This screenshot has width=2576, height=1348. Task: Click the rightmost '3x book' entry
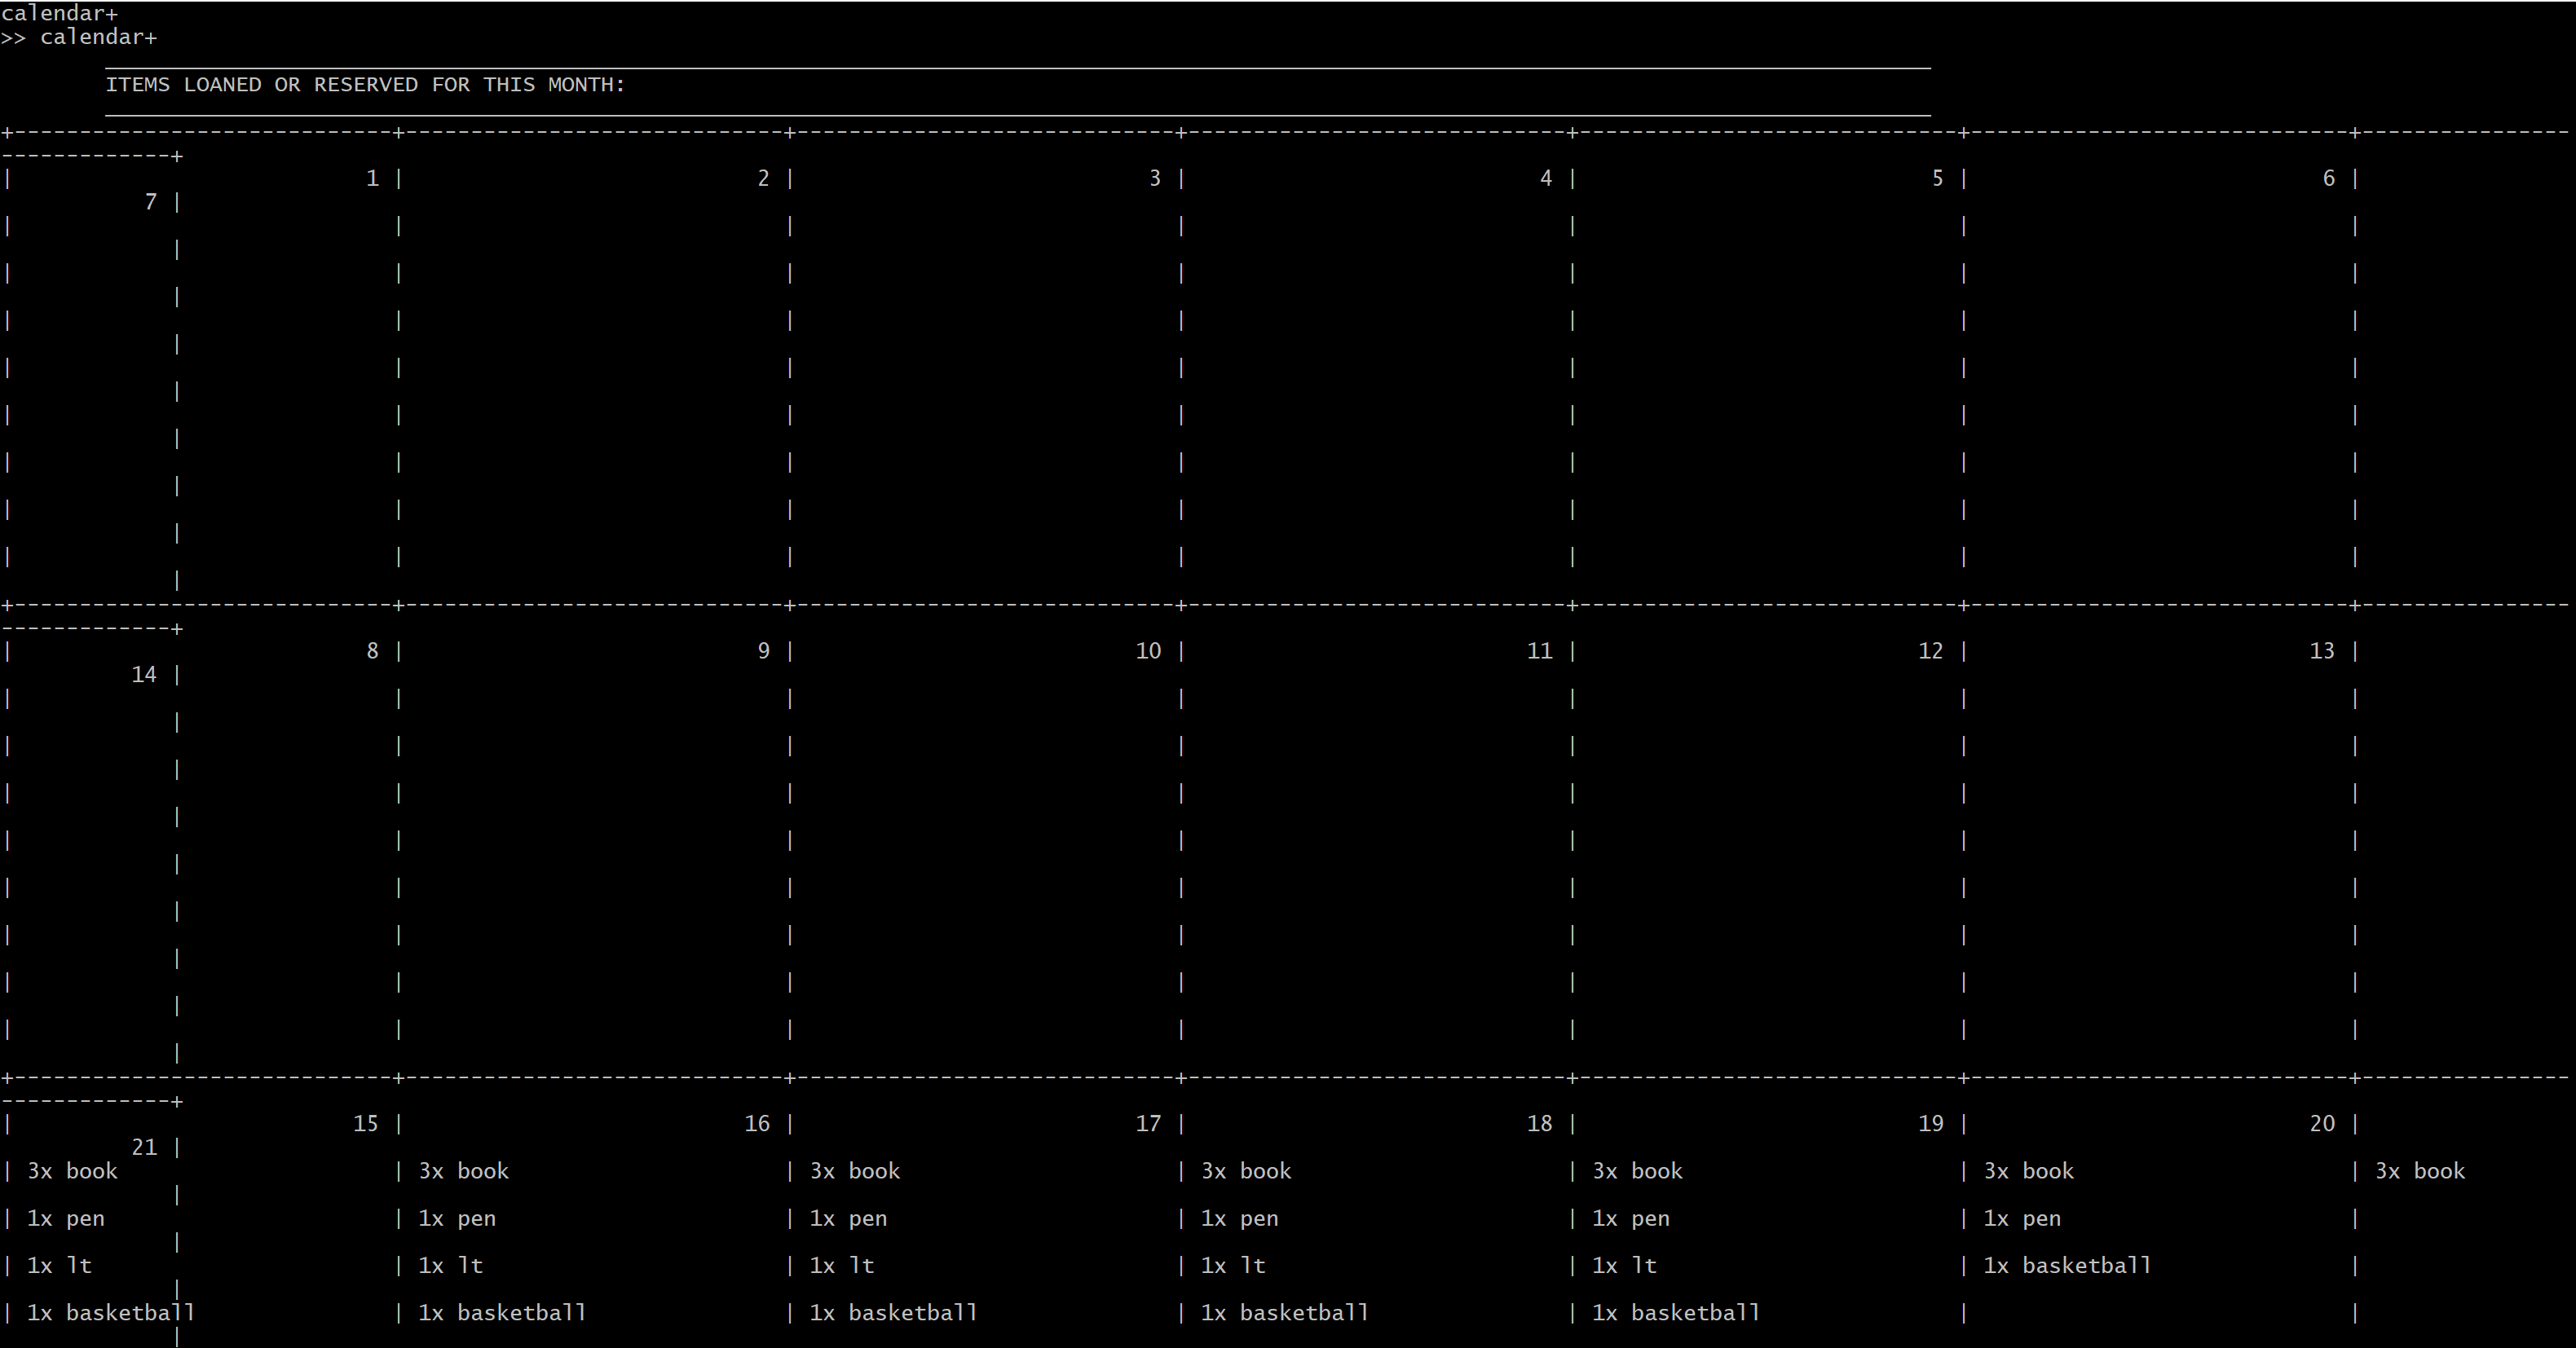[2419, 1172]
